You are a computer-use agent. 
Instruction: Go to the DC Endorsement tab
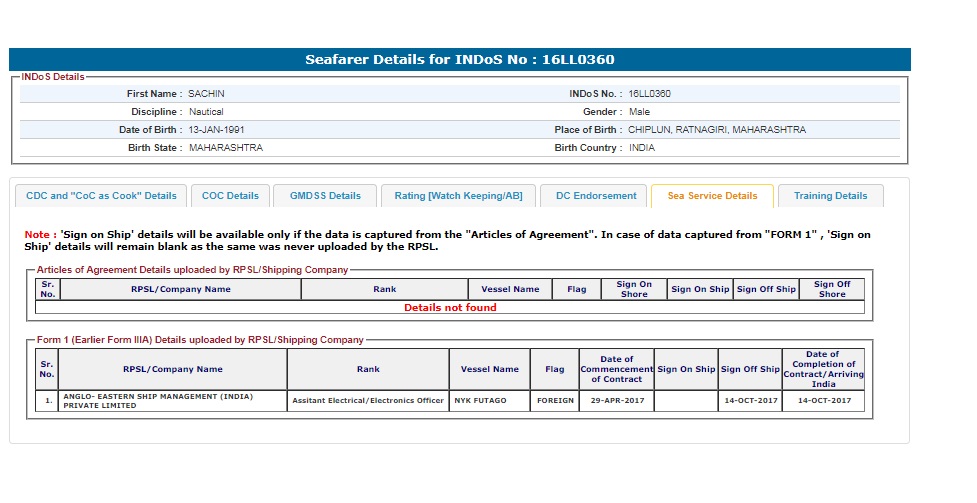pyautogui.click(x=596, y=196)
